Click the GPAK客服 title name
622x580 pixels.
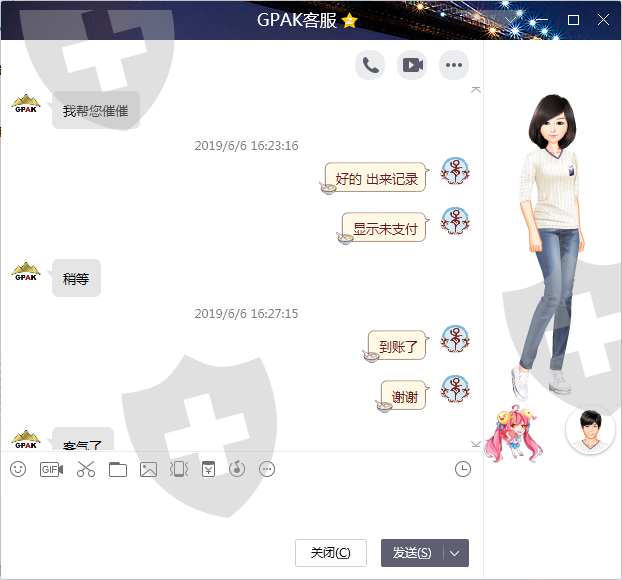click(x=297, y=20)
